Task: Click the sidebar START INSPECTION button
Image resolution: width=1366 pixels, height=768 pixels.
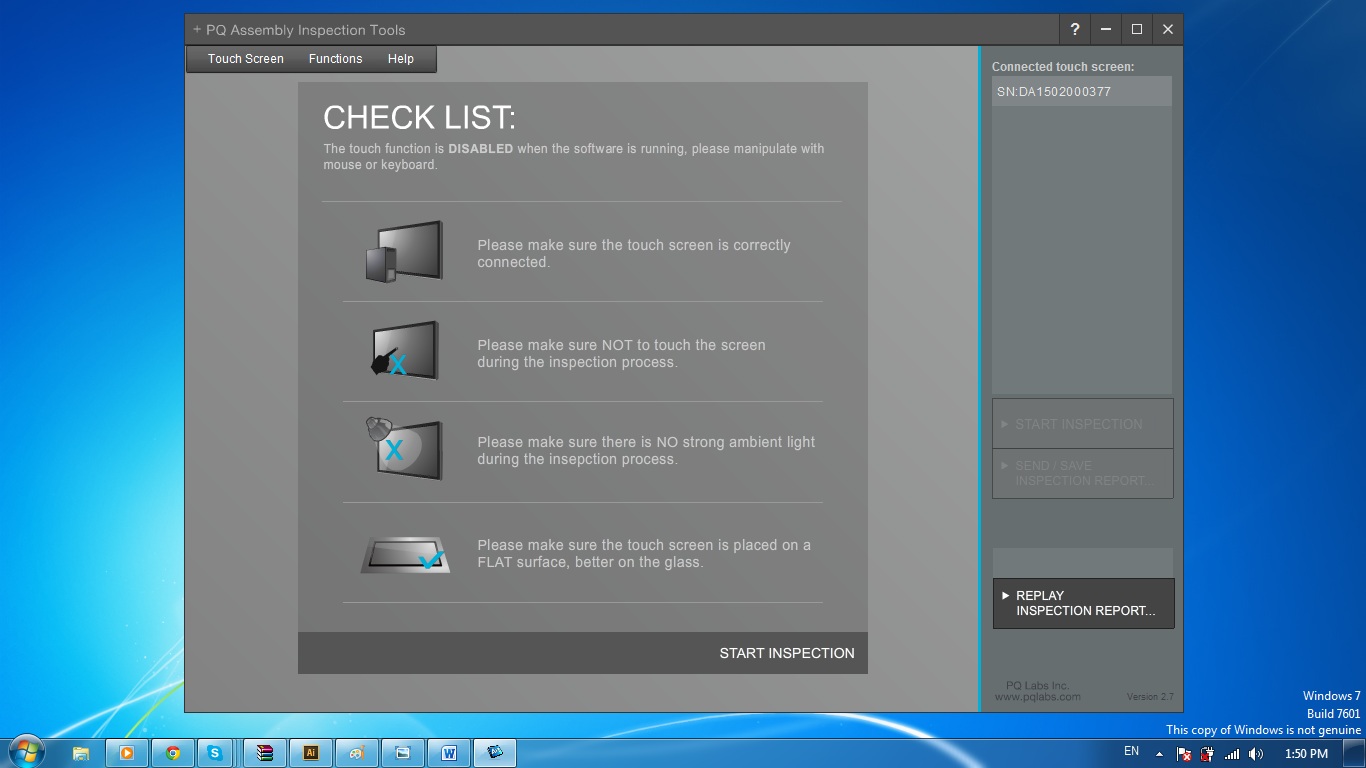Action: (x=1083, y=424)
